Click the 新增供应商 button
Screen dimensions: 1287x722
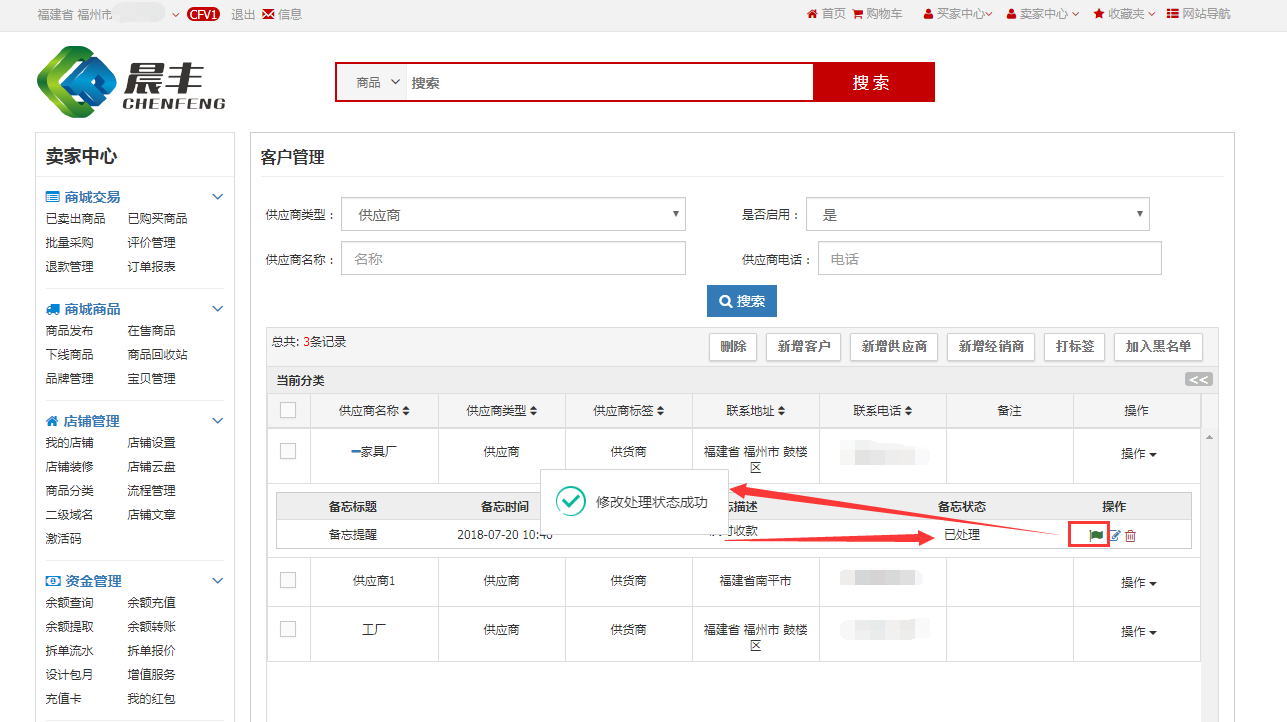894,347
